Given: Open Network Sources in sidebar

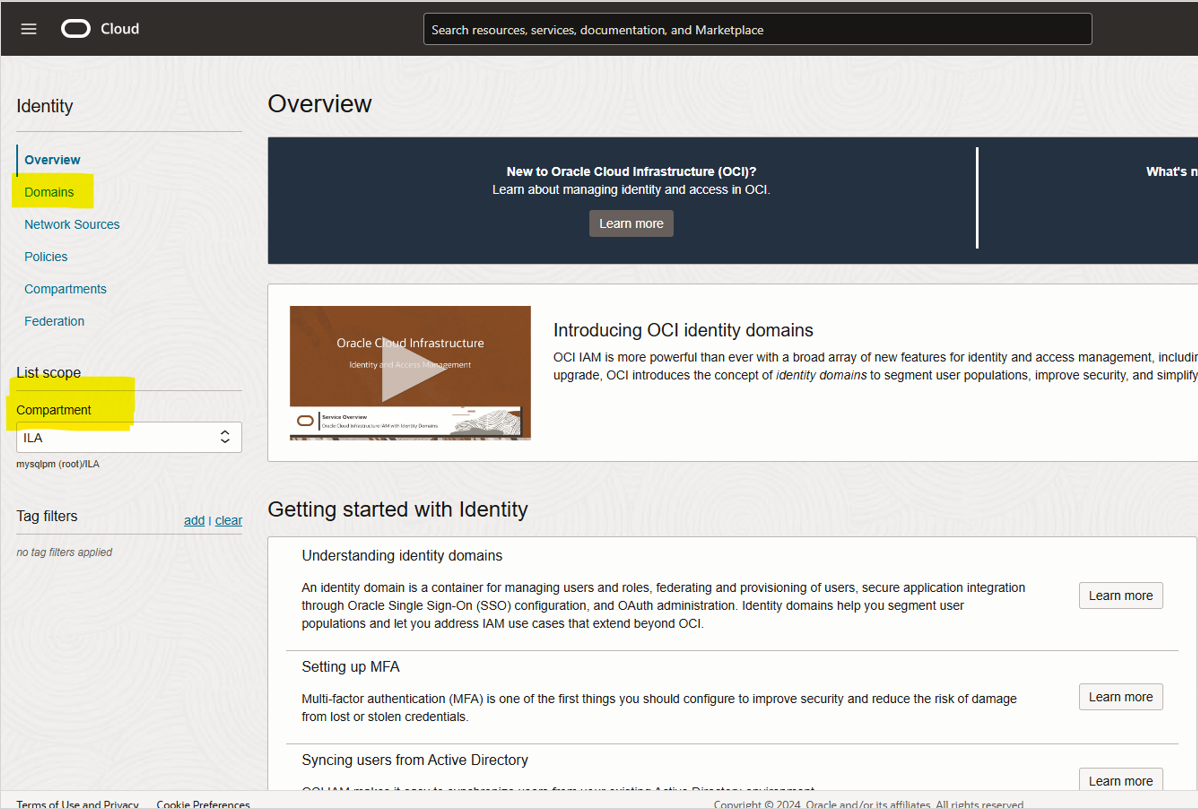Looking at the screenshot, I should click(x=72, y=225).
